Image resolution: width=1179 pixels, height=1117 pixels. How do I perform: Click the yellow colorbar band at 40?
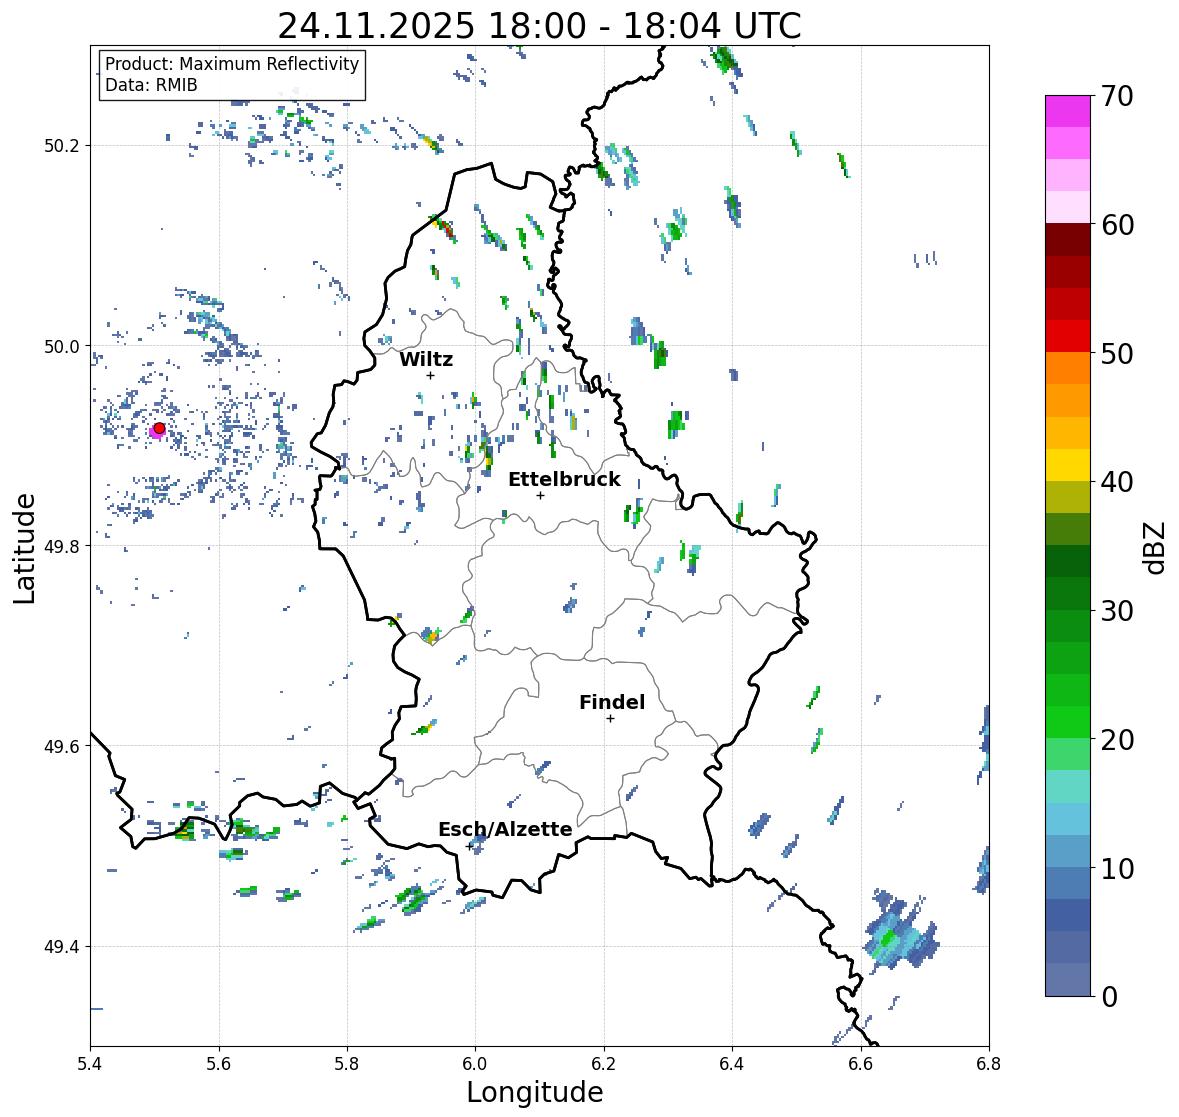pos(1068,465)
